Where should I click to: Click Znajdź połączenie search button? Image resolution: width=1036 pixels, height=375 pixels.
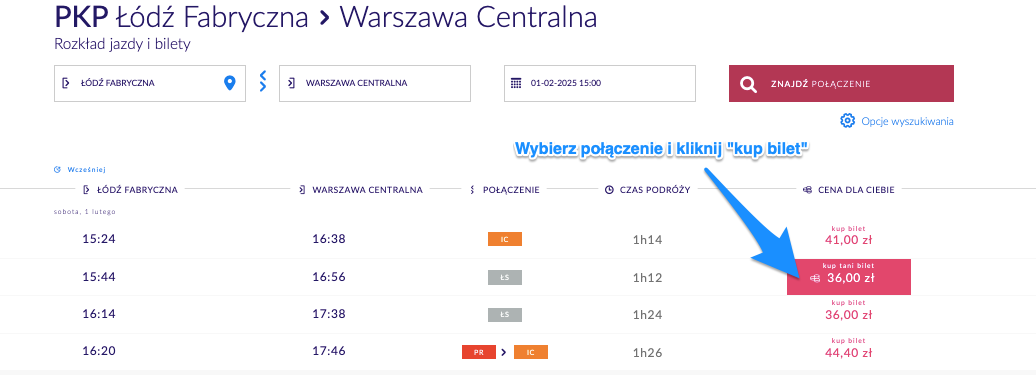(x=841, y=83)
